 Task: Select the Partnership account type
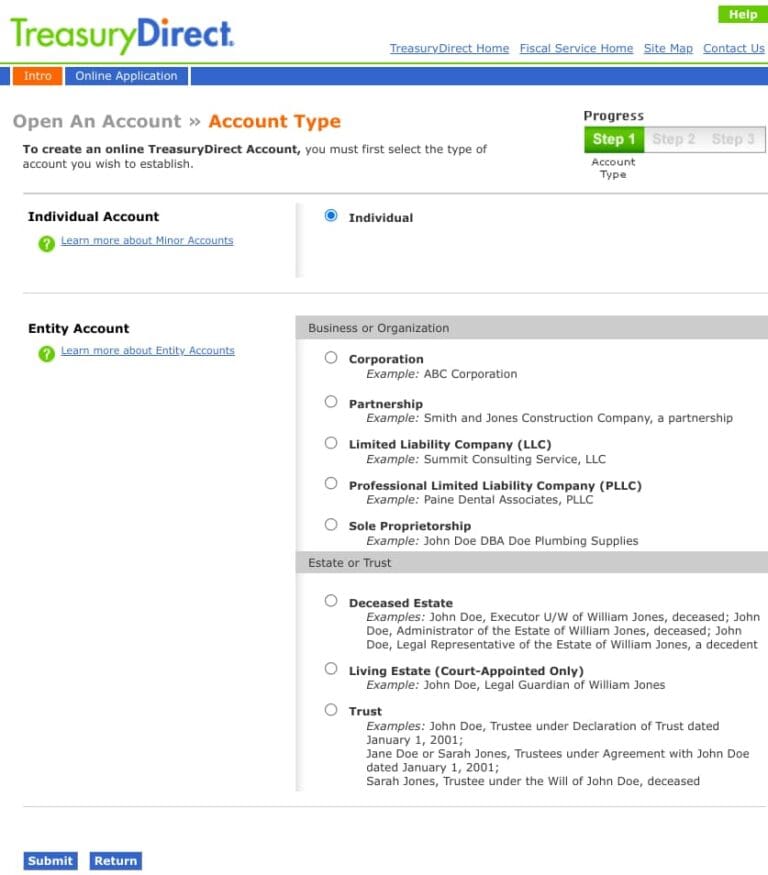tap(331, 402)
